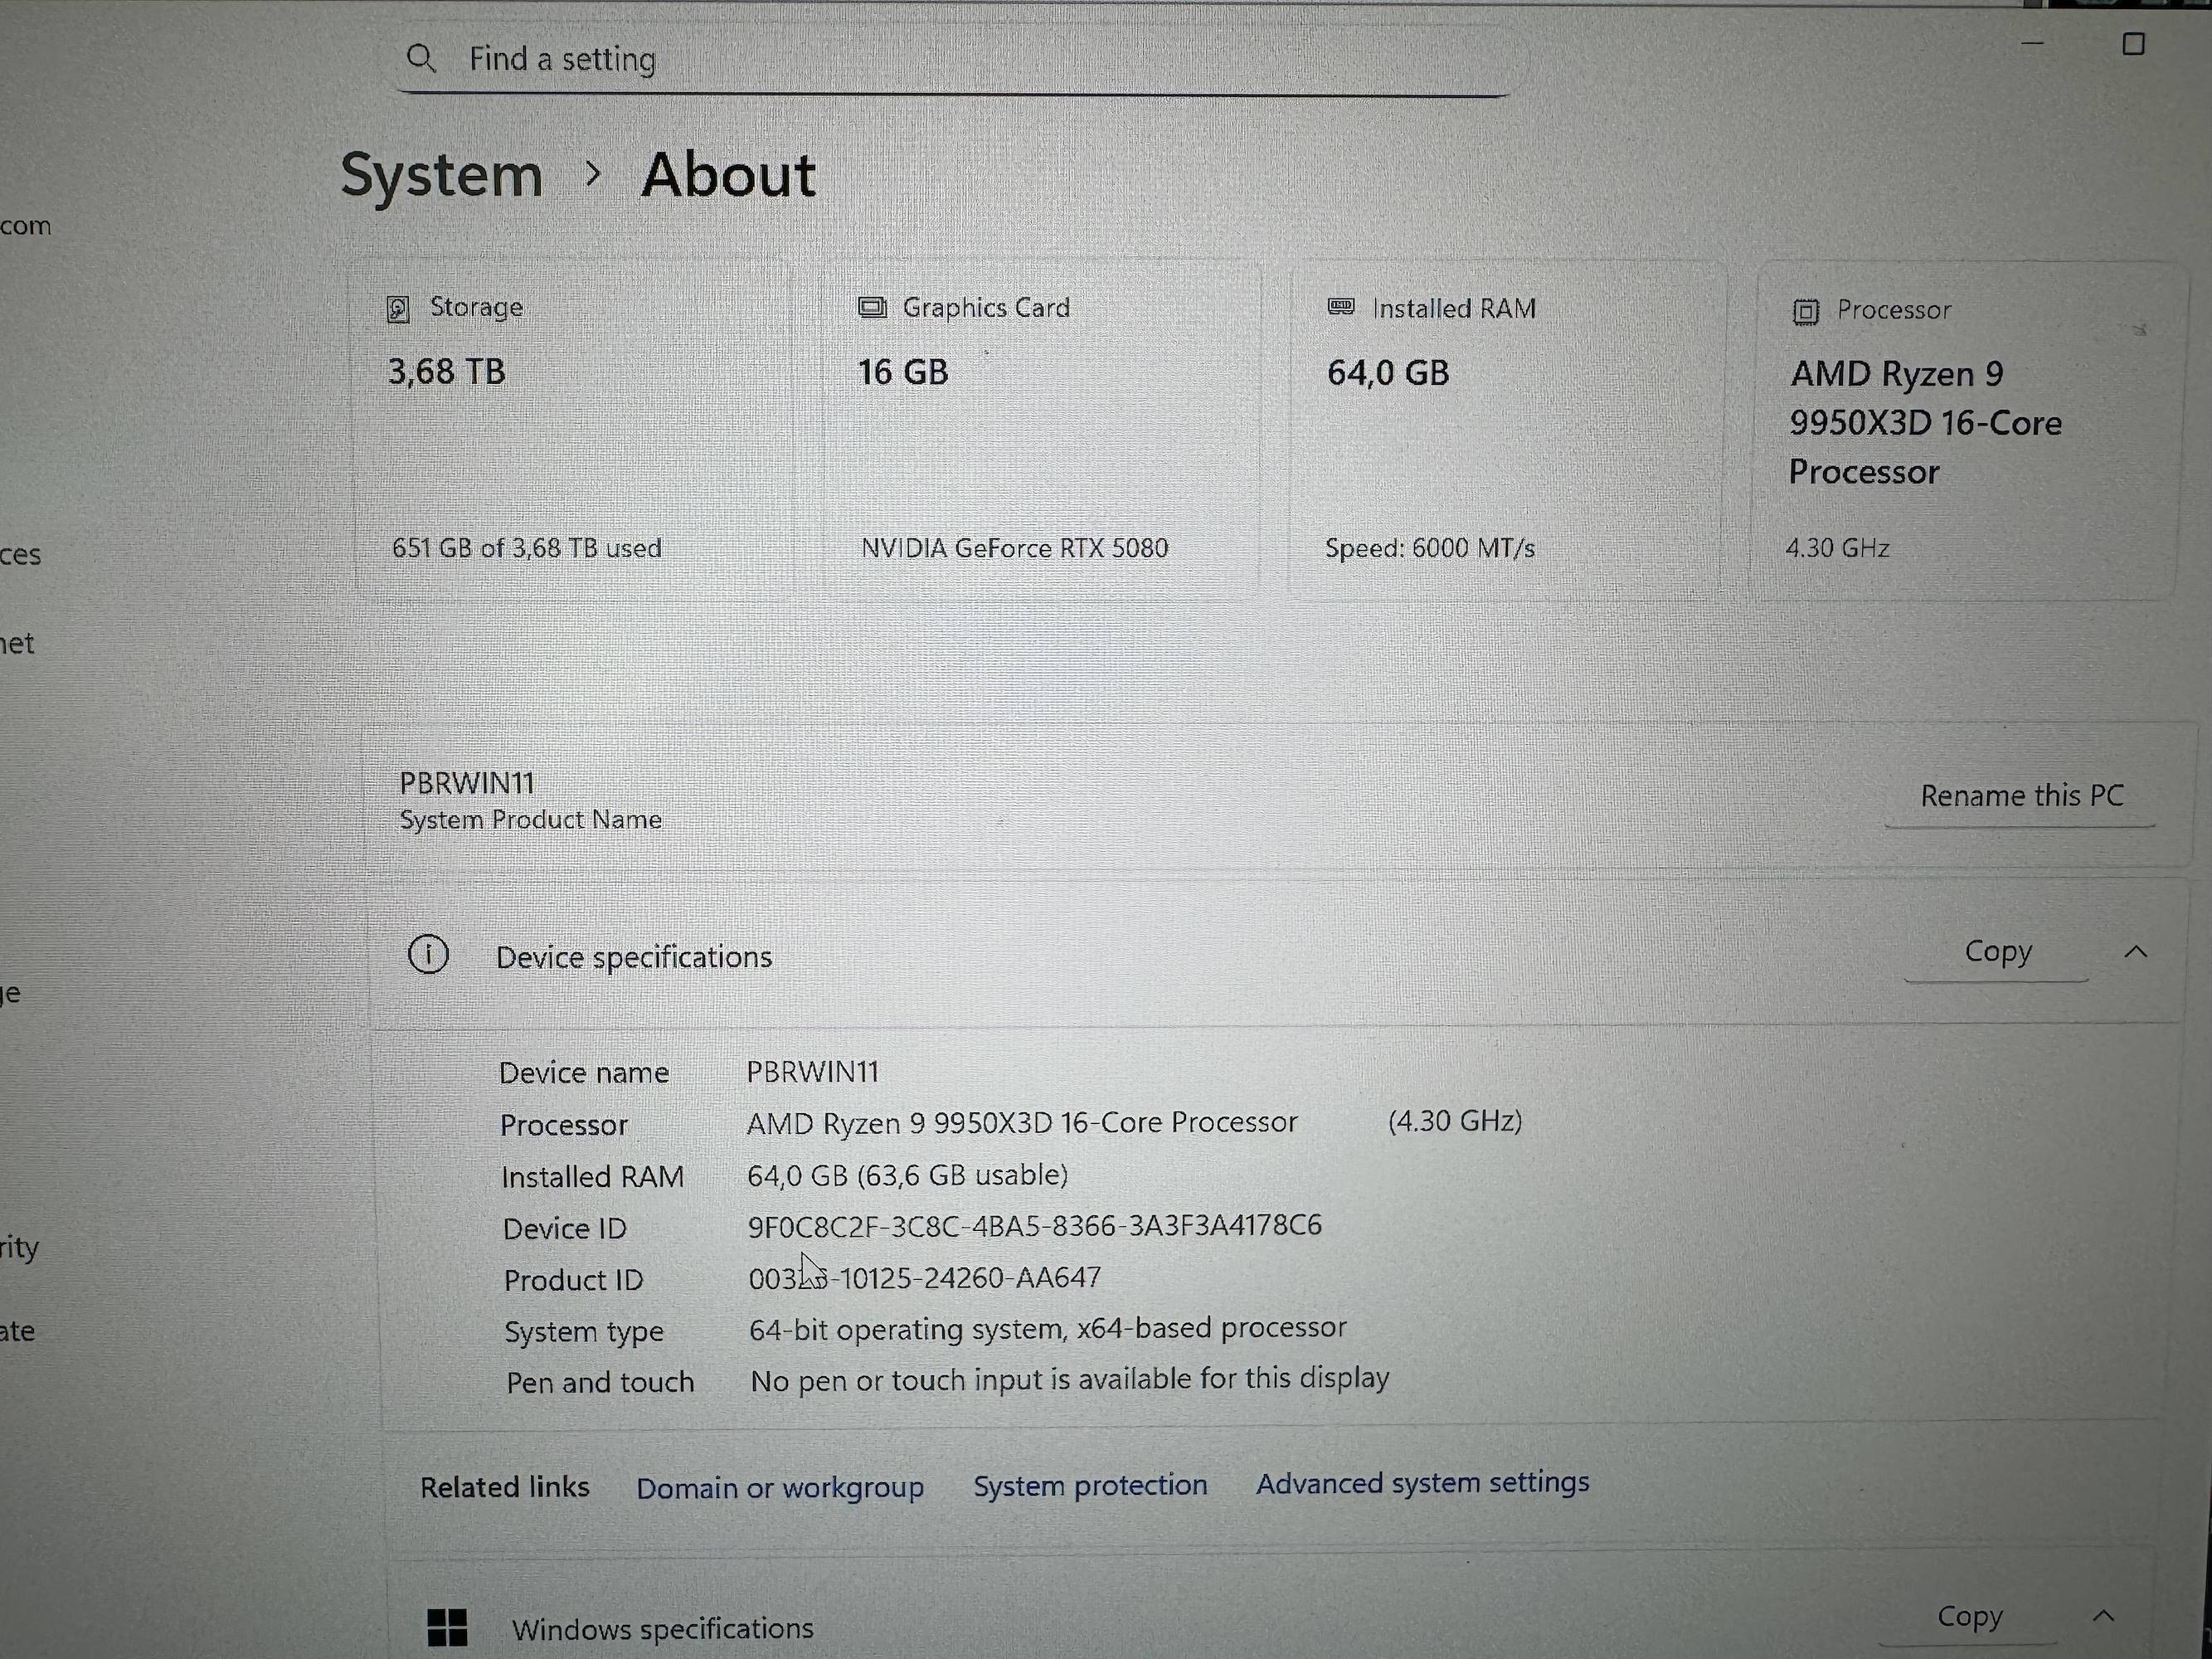Collapse the Windows specifications section
This screenshot has height=1659, width=2212.
[x=2104, y=1616]
